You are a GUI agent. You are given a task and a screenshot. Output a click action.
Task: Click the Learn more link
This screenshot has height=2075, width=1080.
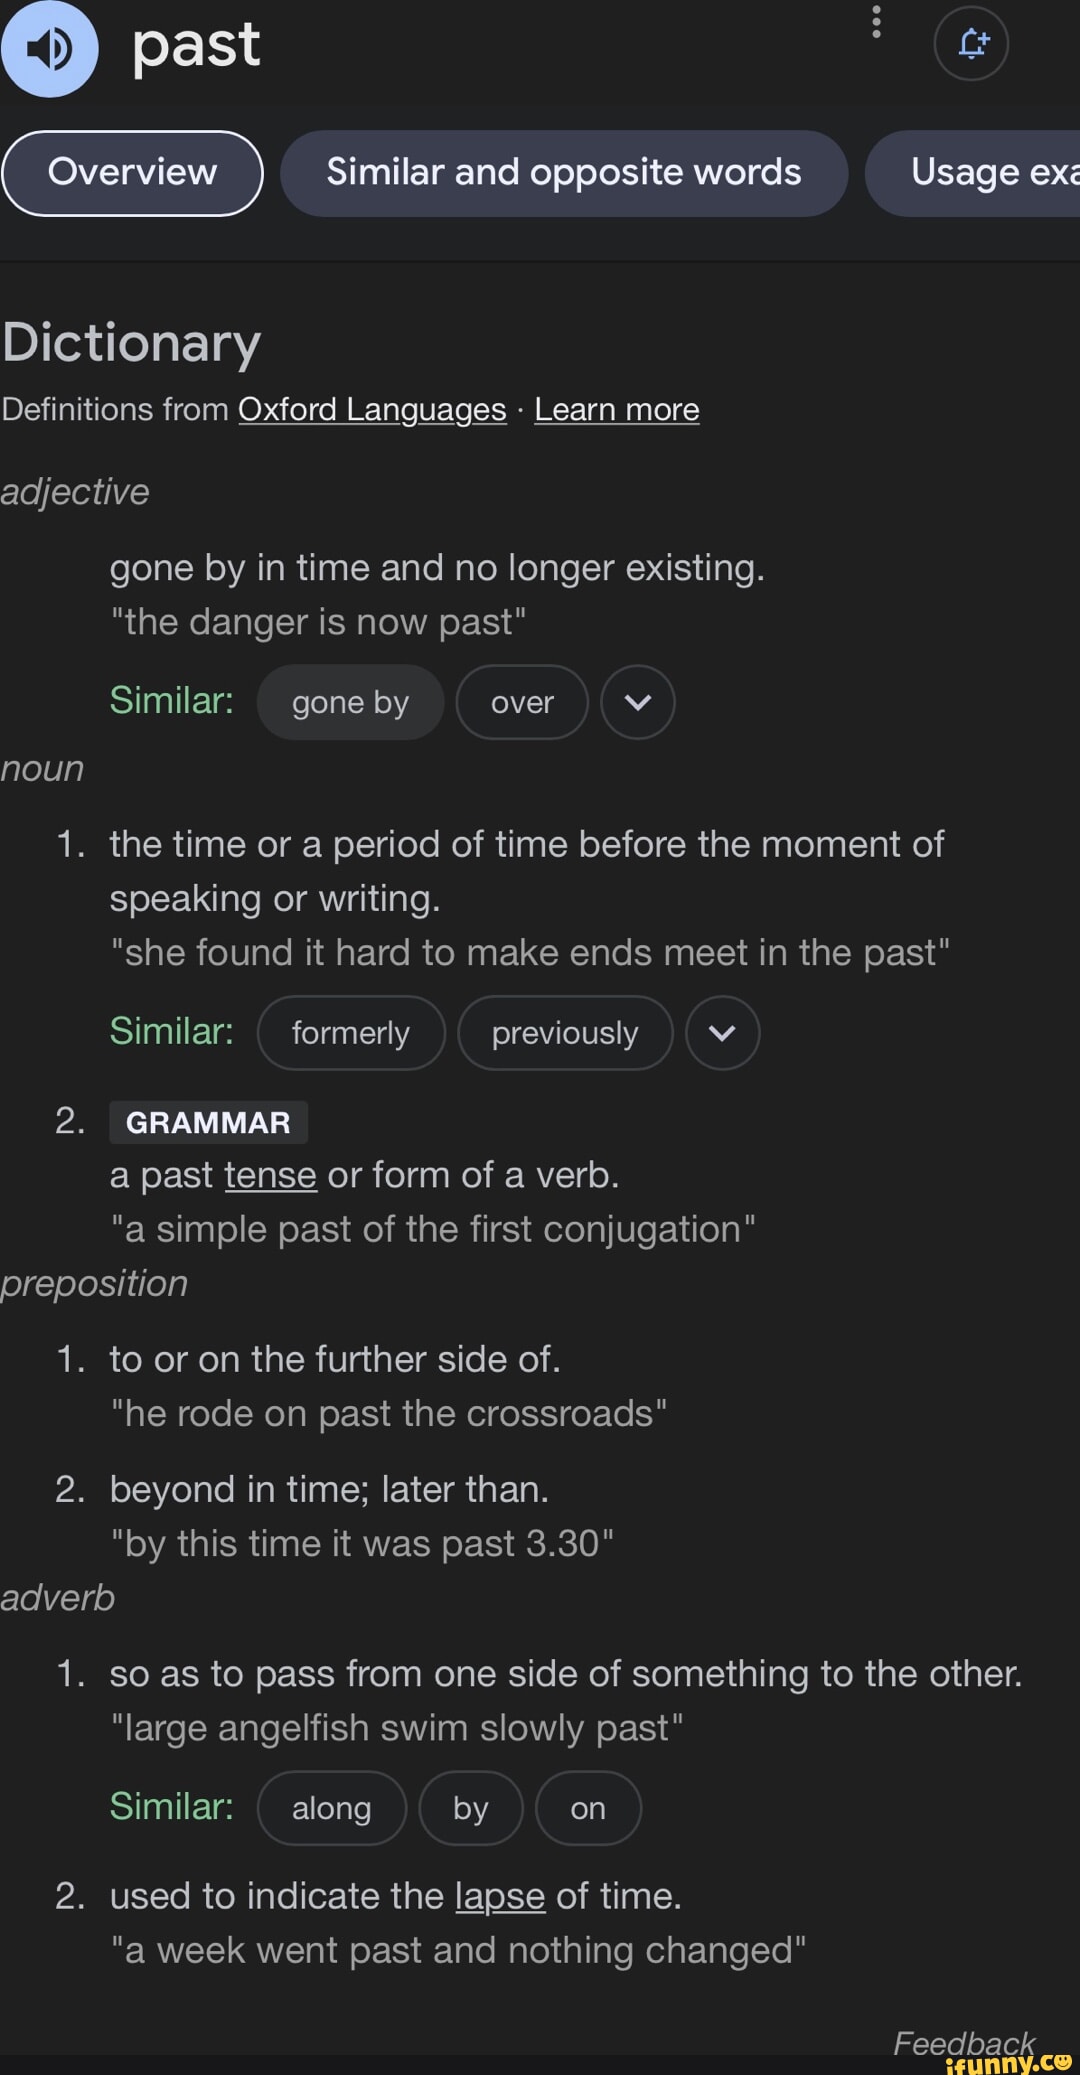616,409
